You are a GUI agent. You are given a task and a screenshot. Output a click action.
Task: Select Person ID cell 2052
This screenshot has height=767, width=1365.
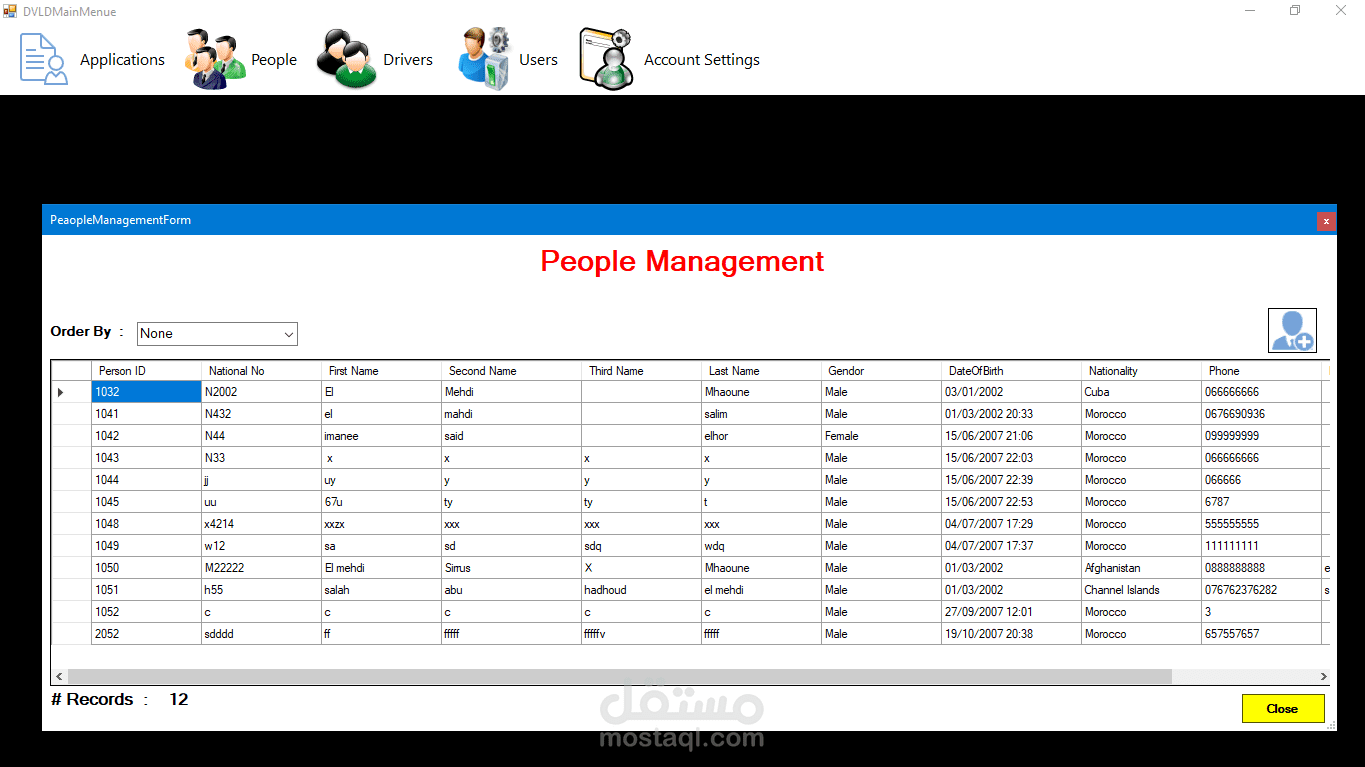coord(146,634)
